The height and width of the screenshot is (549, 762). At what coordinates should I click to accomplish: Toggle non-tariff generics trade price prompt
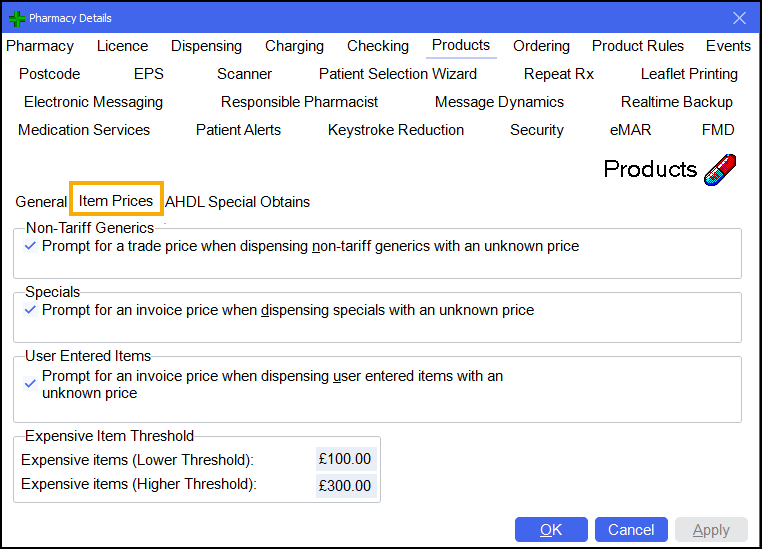tap(31, 246)
